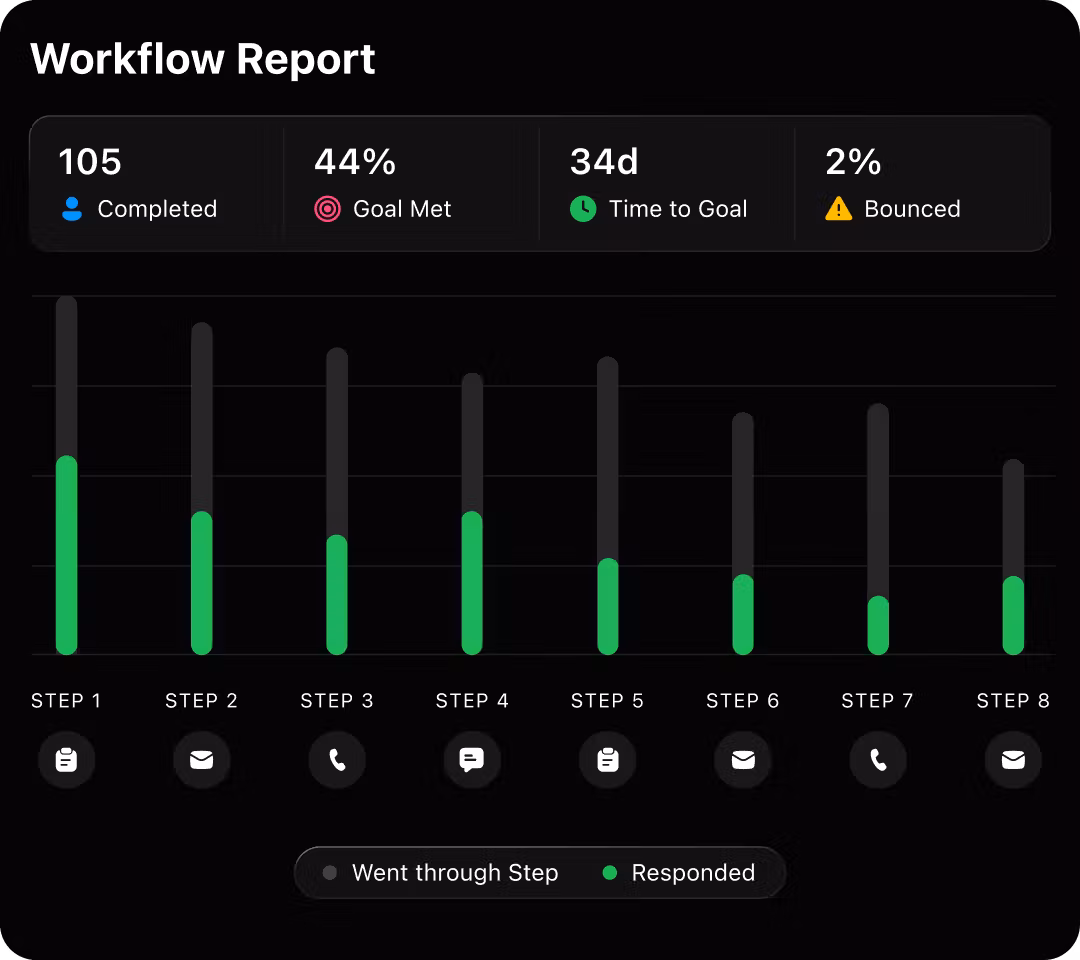Select the green Step 4 responded bar

[x=472, y=583]
